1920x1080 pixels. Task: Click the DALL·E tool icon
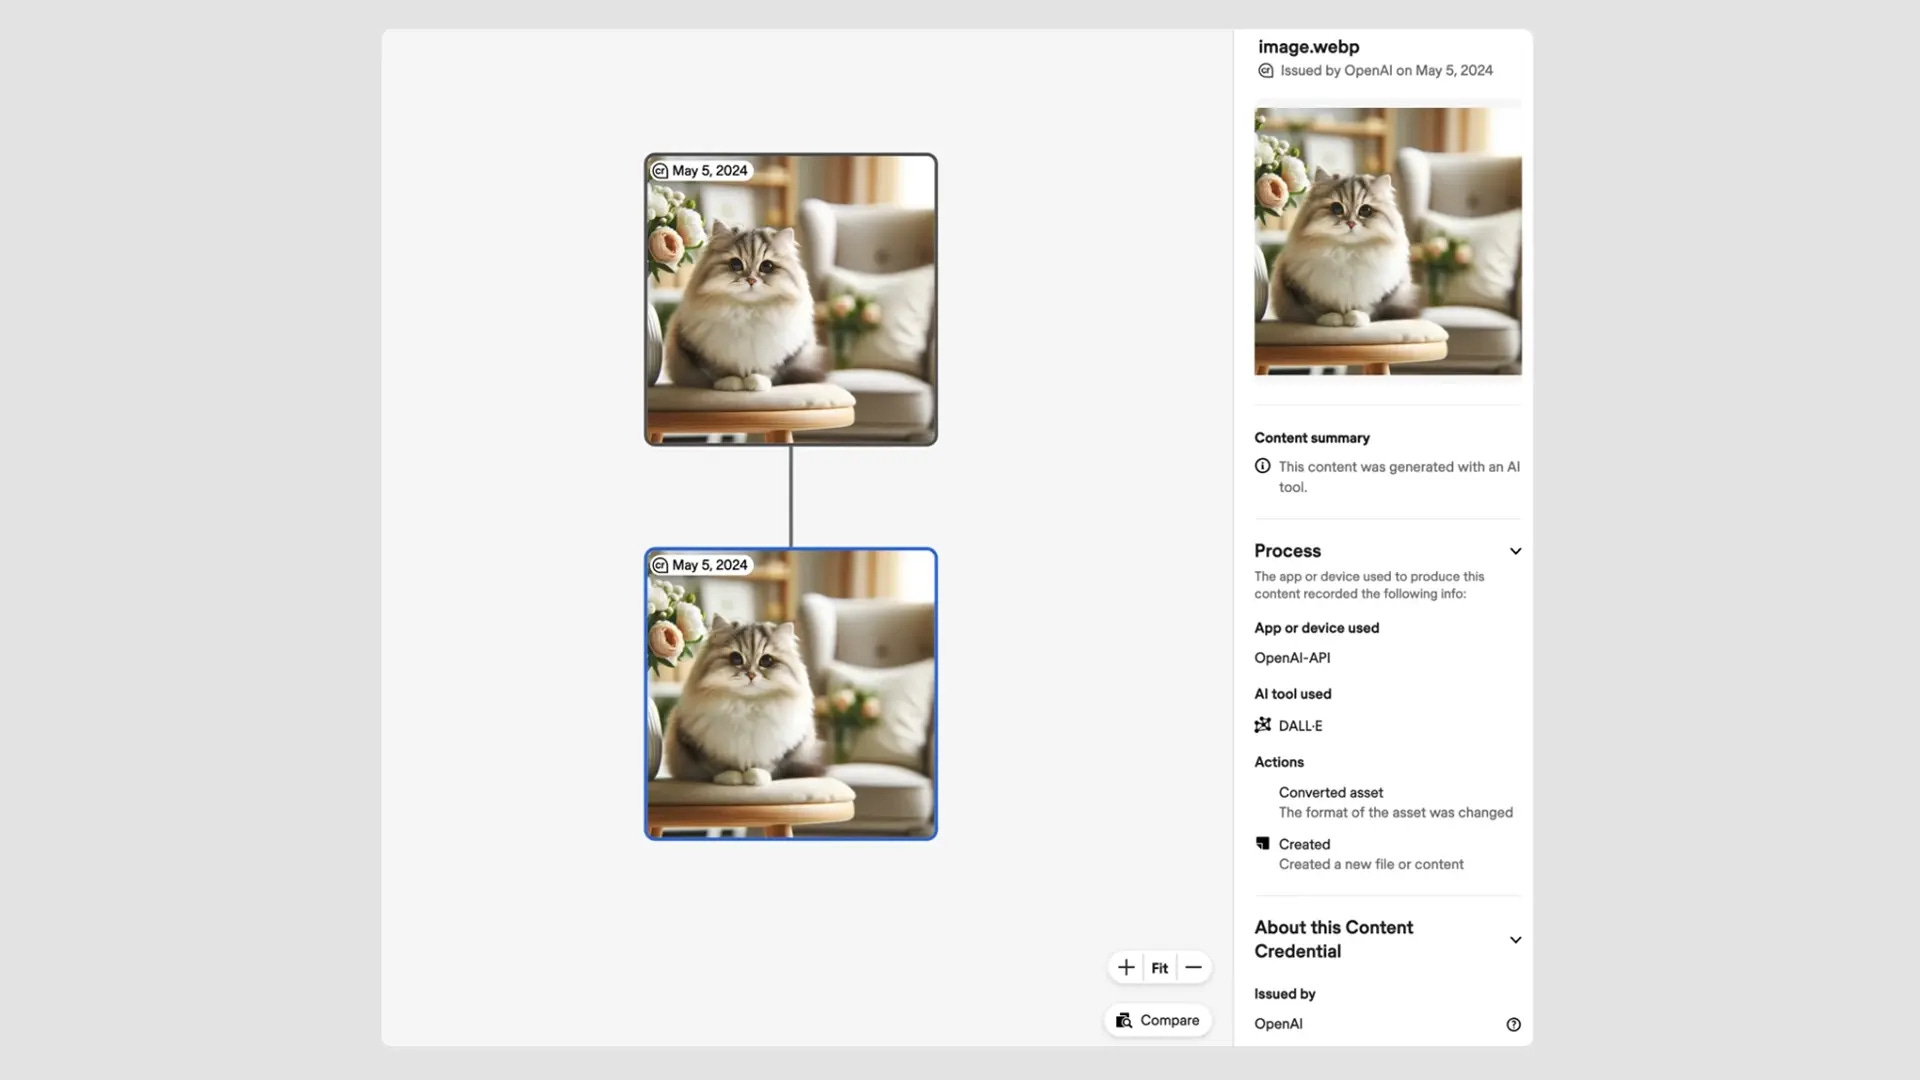click(1263, 725)
